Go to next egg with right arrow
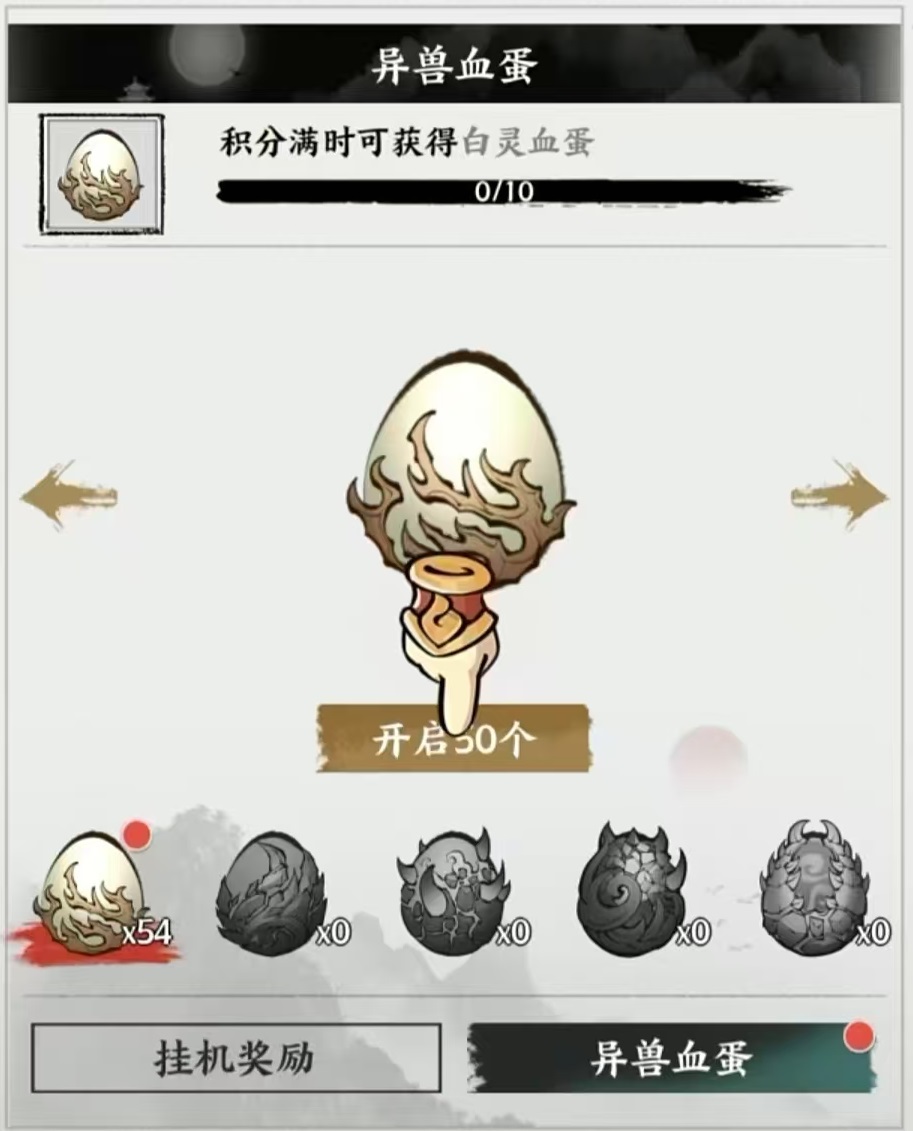This screenshot has height=1131, width=913. (840, 496)
